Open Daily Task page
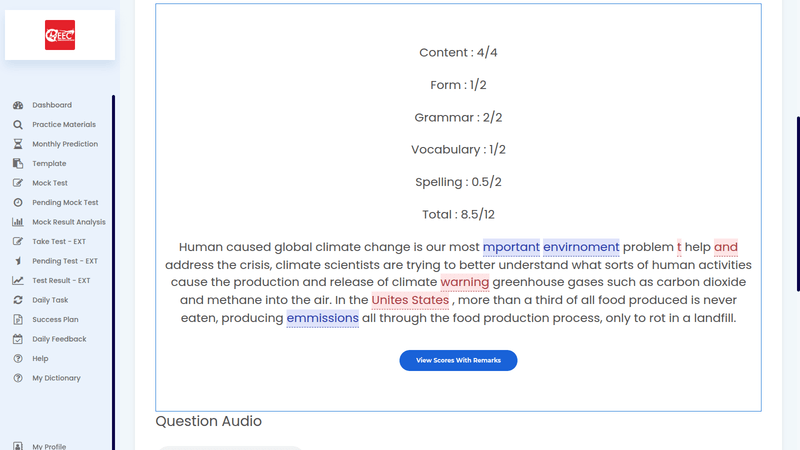The image size is (800, 450). pos(50,300)
